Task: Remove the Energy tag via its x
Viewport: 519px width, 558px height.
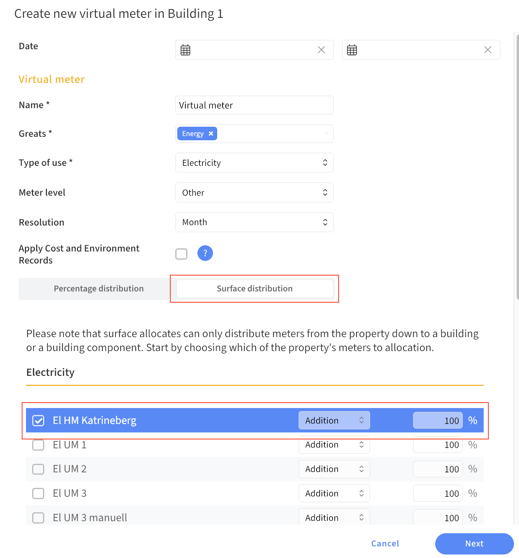Action: coord(211,133)
